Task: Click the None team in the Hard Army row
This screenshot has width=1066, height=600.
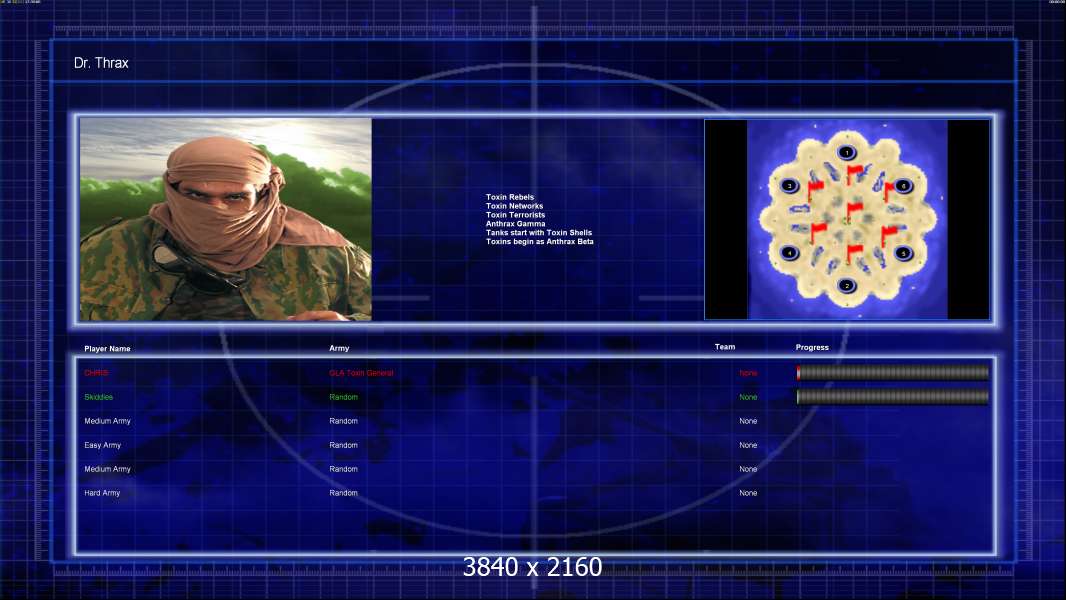Action: coord(748,493)
